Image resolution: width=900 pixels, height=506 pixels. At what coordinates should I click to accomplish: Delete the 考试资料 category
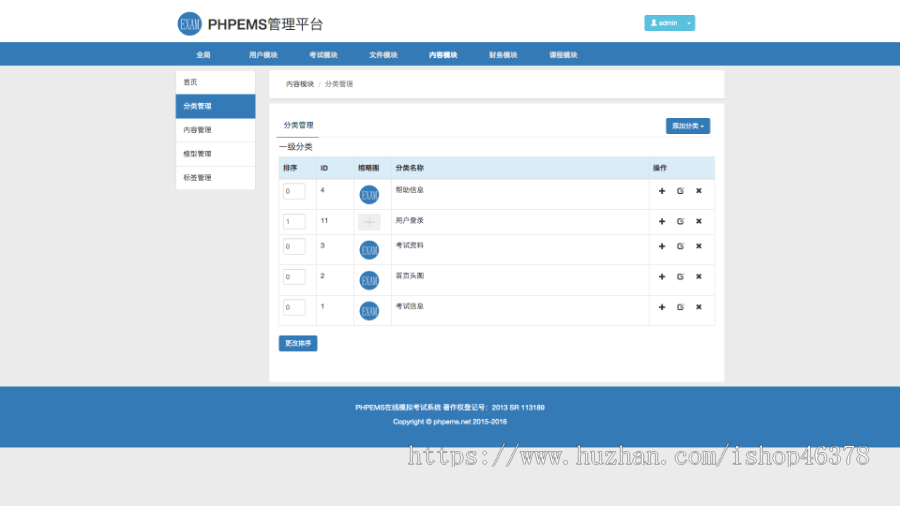pos(699,246)
